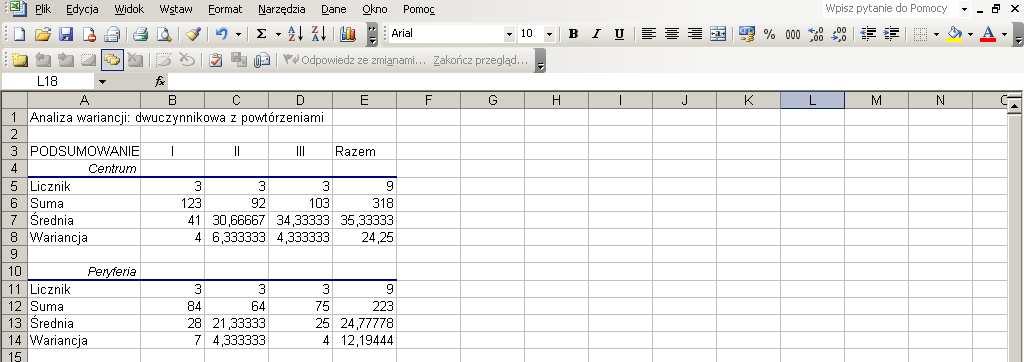Increase the cell indent
1024x362 pixels.
coord(891,34)
